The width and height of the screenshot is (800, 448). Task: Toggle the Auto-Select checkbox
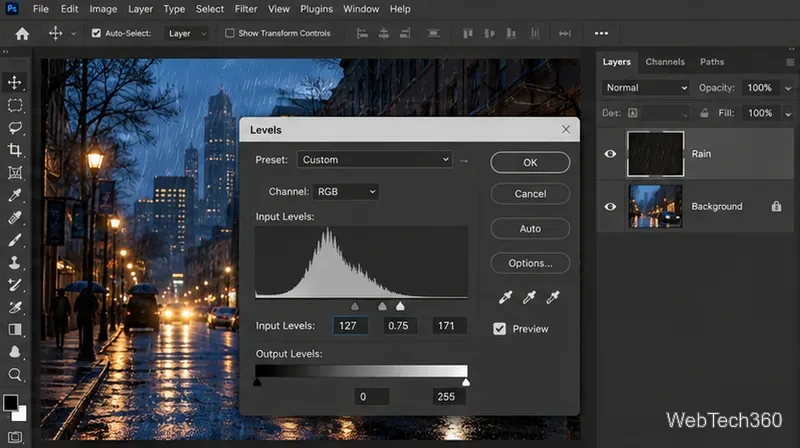96,33
